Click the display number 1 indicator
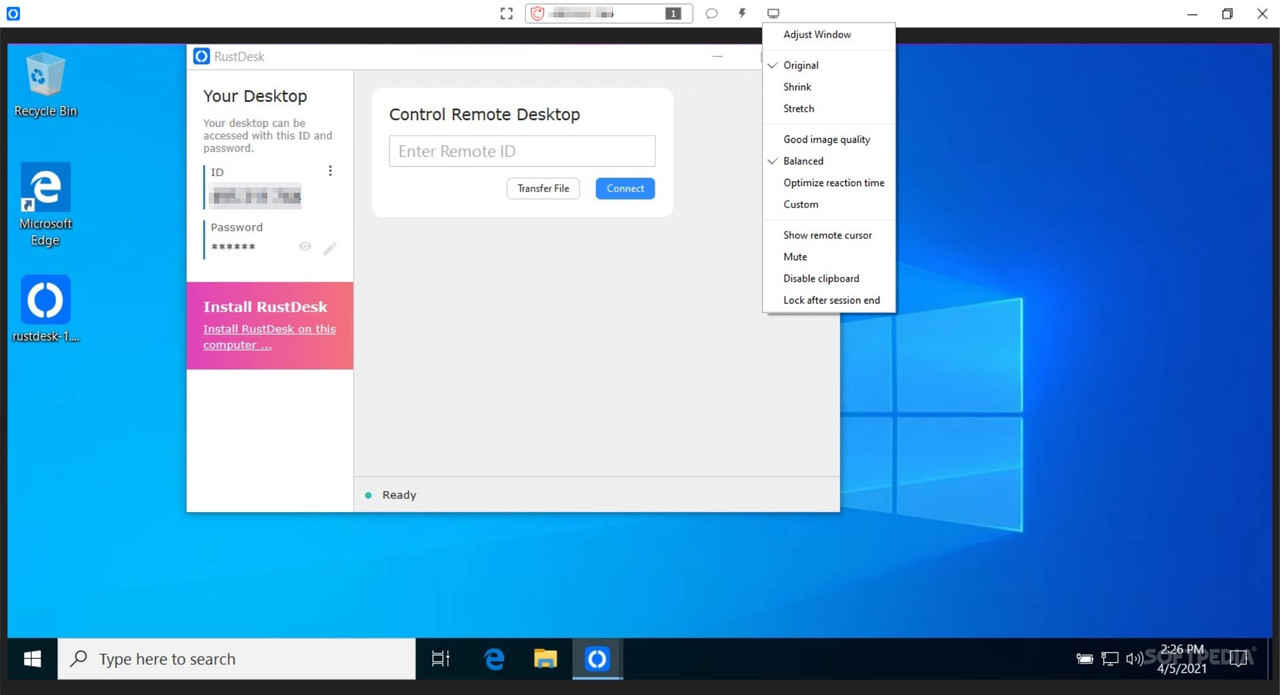The width and height of the screenshot is (1280, 695). pos(673,14)
